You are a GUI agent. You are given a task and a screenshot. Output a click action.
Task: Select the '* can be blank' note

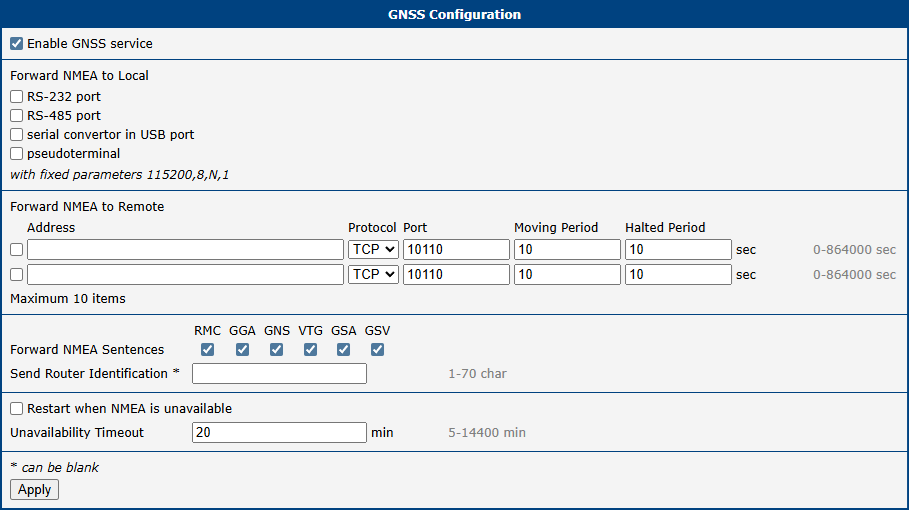[x=54, y=467]
